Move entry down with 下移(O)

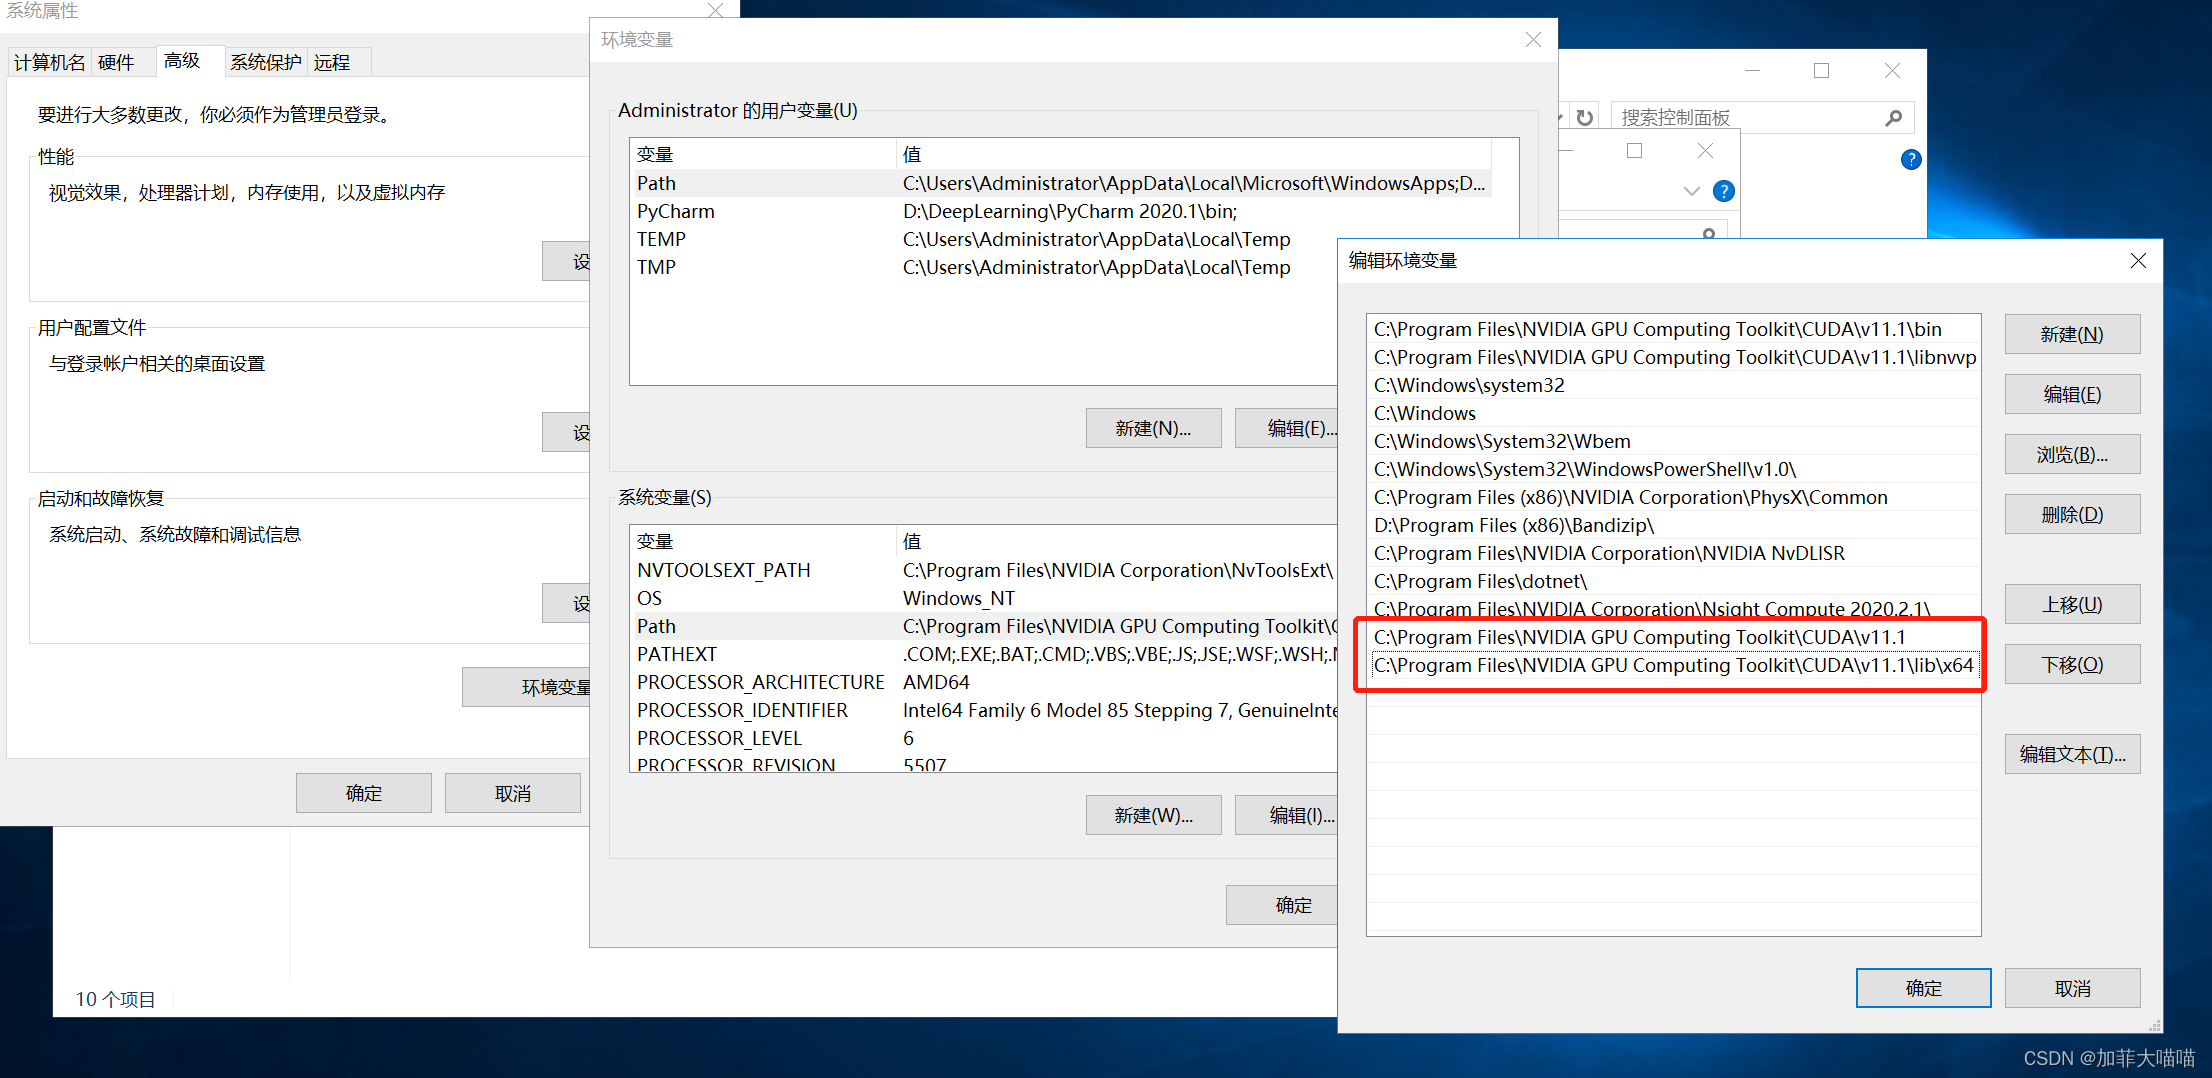point(2072,664)
